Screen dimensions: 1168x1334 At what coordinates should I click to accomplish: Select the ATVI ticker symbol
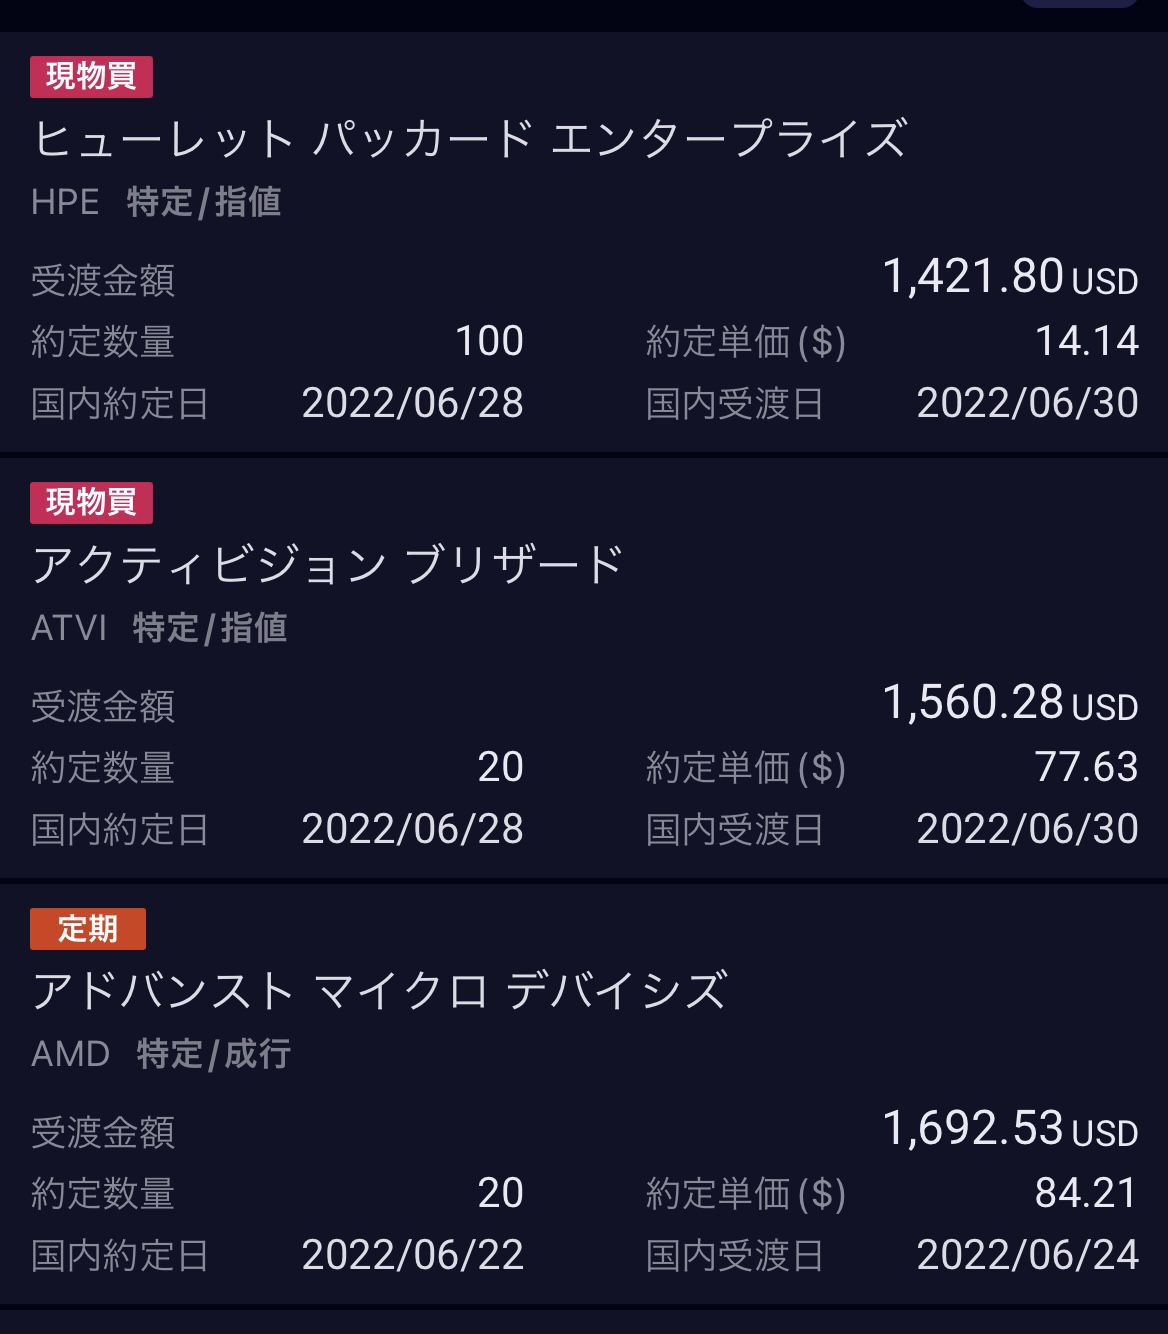(x=69, y=628)
